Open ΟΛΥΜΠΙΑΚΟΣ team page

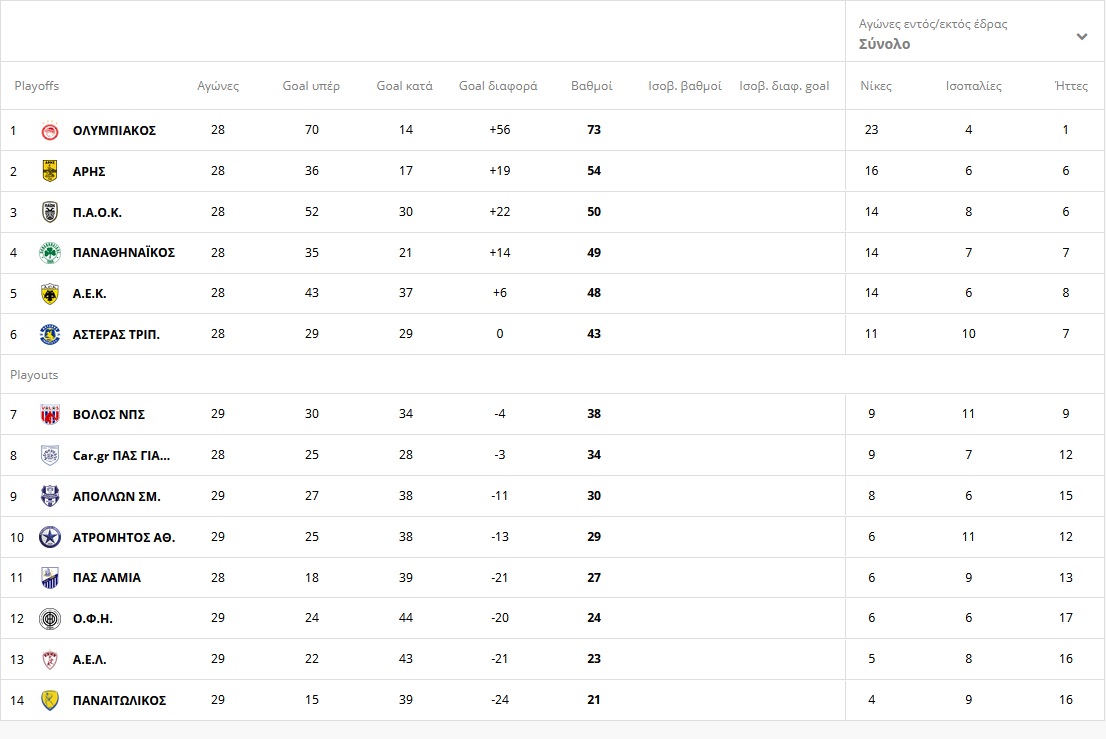coord(114,130)
